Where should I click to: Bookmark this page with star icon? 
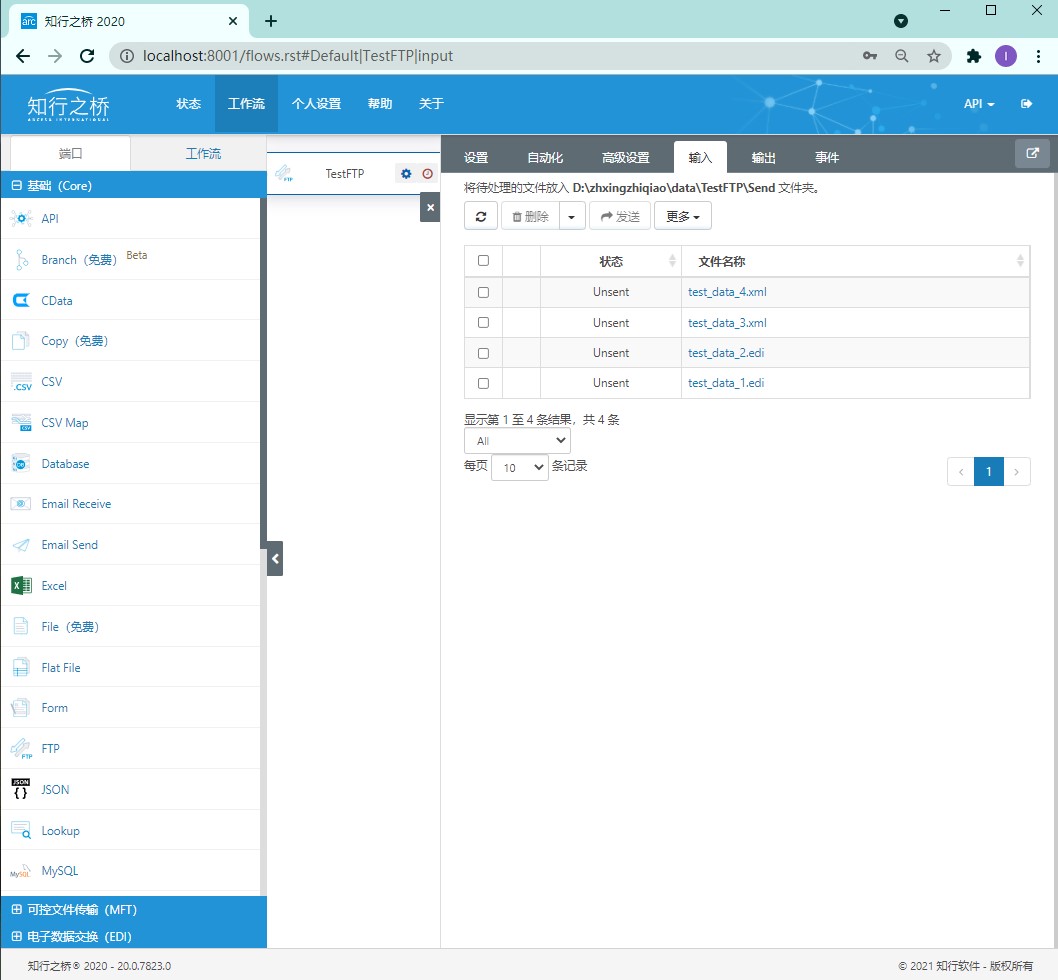[x=934, y=56]
